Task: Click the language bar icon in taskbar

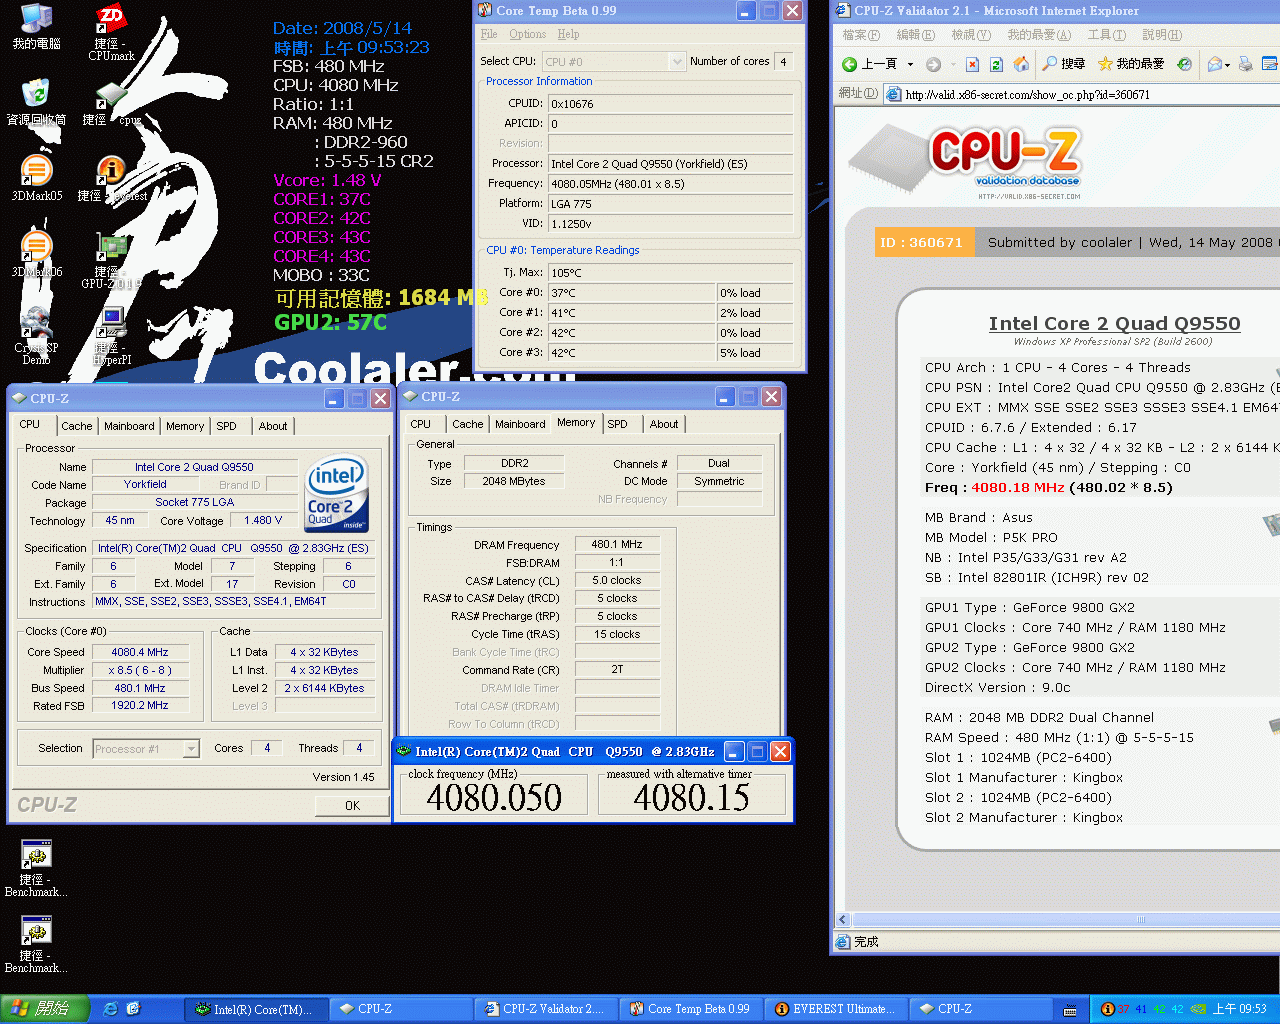Action: [x=1070, y=1010]
